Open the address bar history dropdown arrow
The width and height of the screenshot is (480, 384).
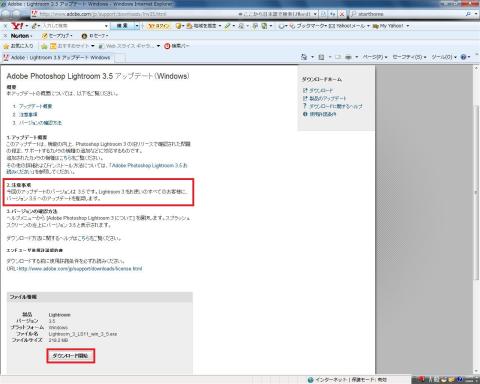[315, 14]
